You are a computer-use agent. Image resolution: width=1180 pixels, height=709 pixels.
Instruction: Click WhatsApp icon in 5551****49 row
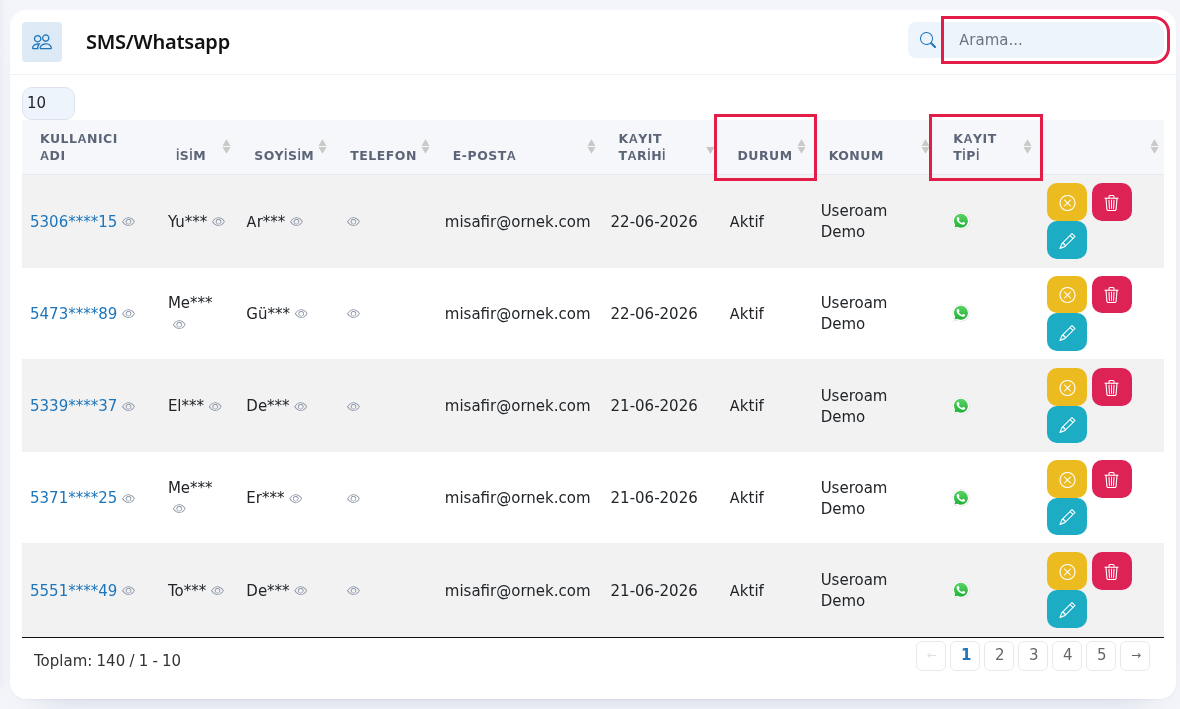[961, 590]
